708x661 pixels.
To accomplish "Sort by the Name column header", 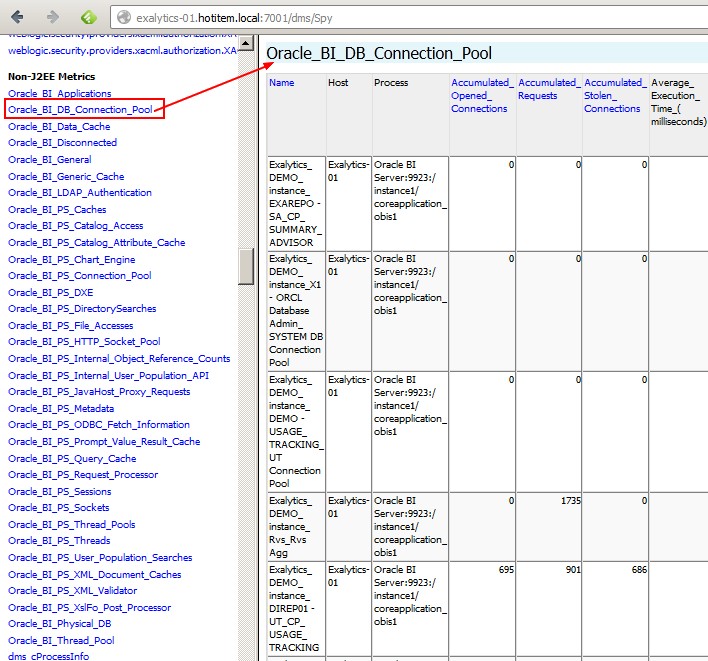I will (282, 83).
